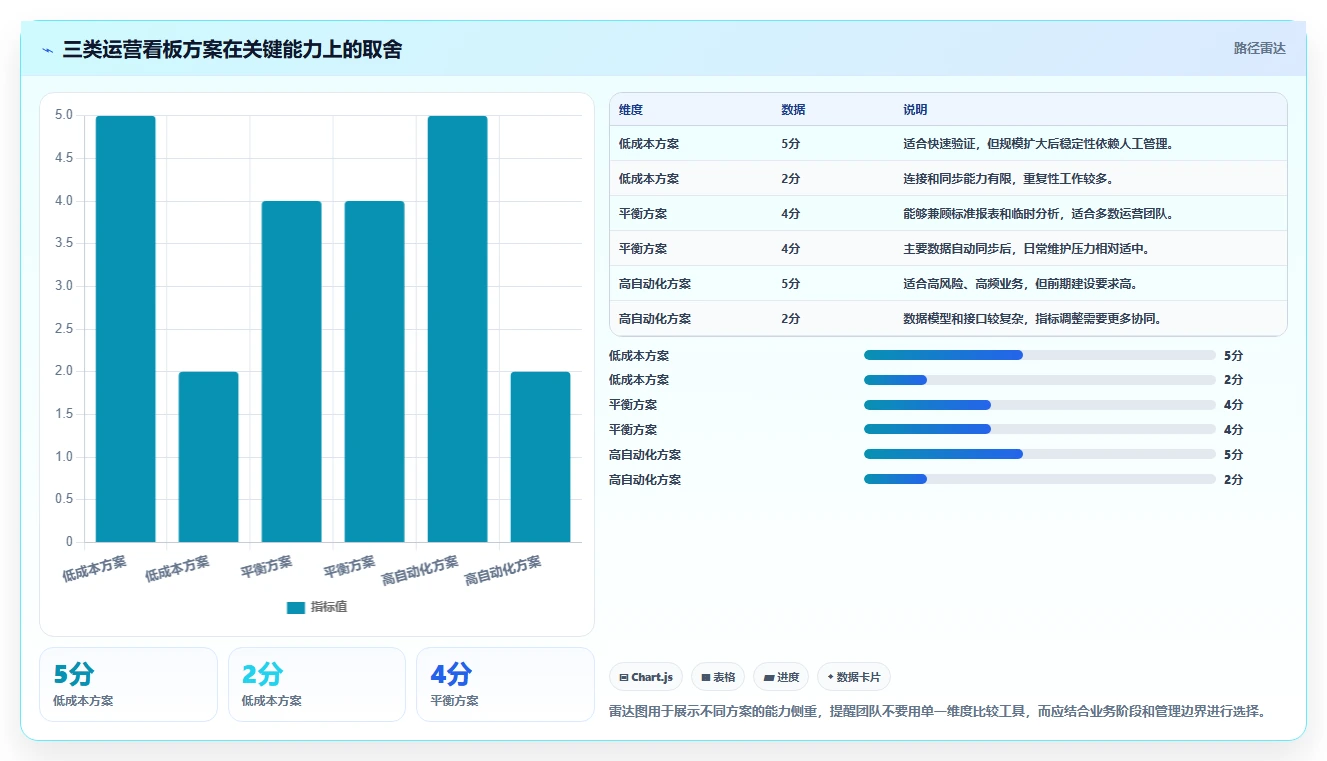Image resolution: width=1327 pixels, height=761 pixels.
Task: Click the 3.5 y-axis tick label
Action: tap(64, 243)
